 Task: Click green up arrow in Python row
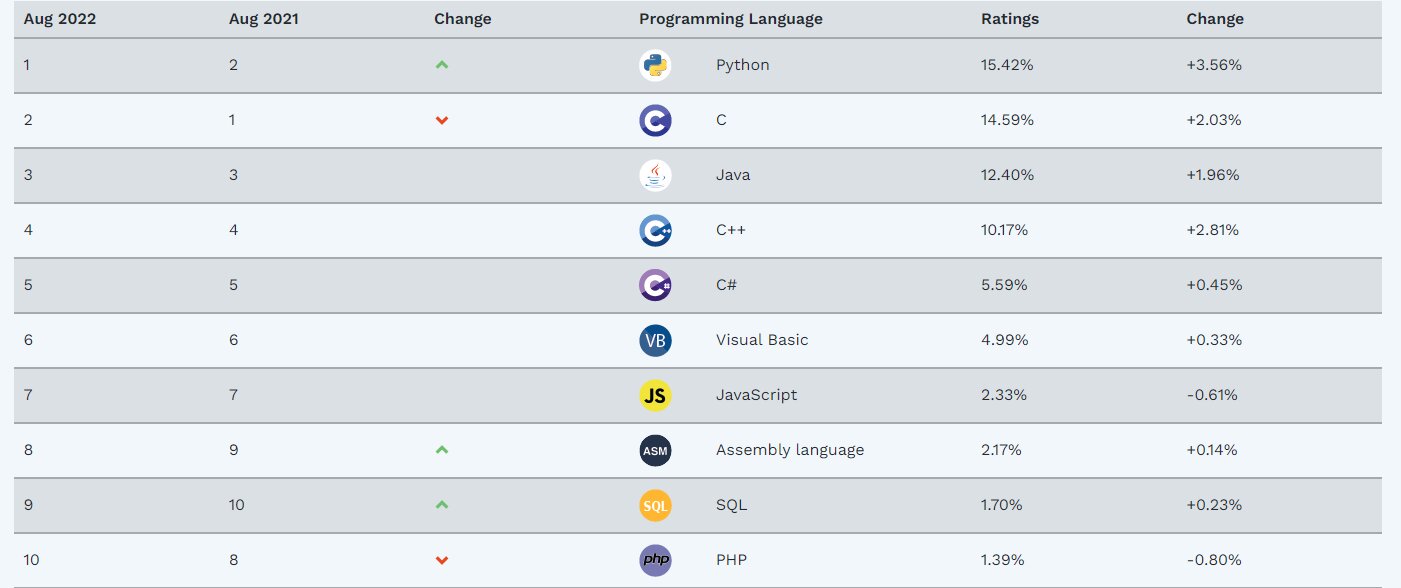click(x=442, y=65)
